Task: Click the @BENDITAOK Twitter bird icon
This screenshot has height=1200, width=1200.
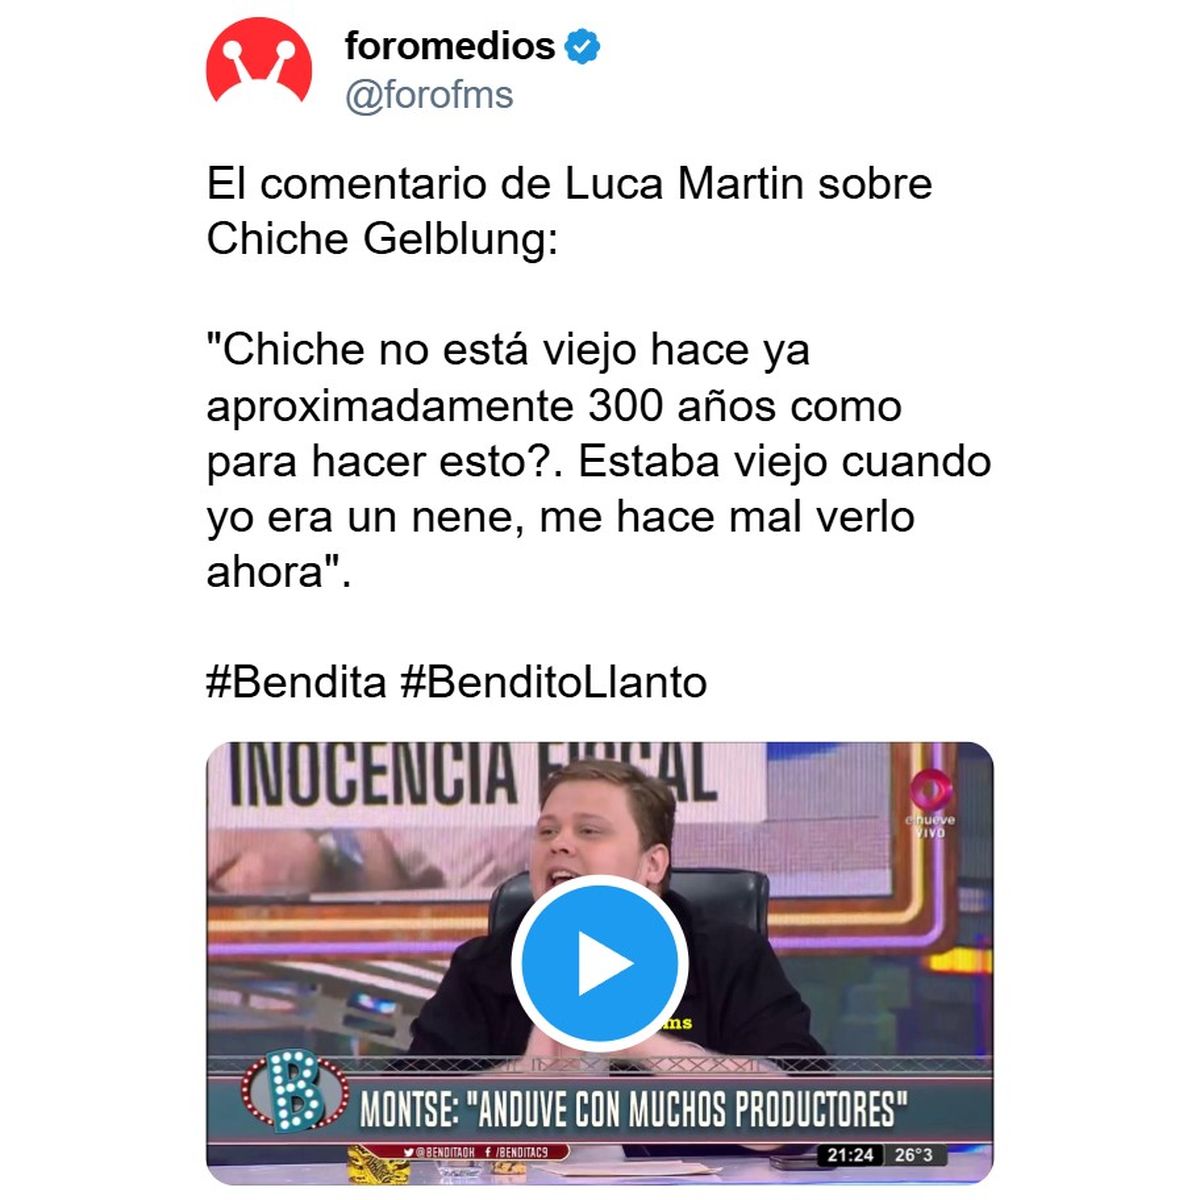Action: coord(409,1153)
